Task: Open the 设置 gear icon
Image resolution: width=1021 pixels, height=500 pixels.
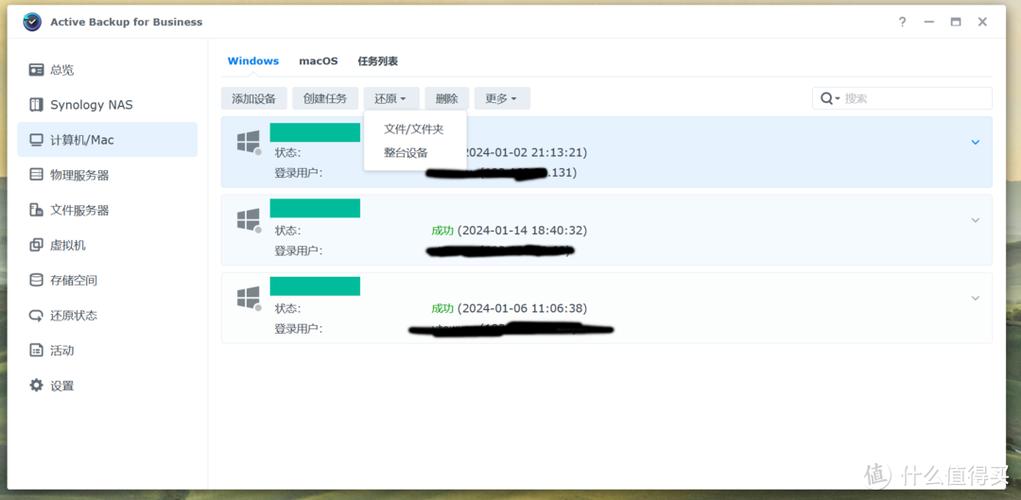Action: 36,385
